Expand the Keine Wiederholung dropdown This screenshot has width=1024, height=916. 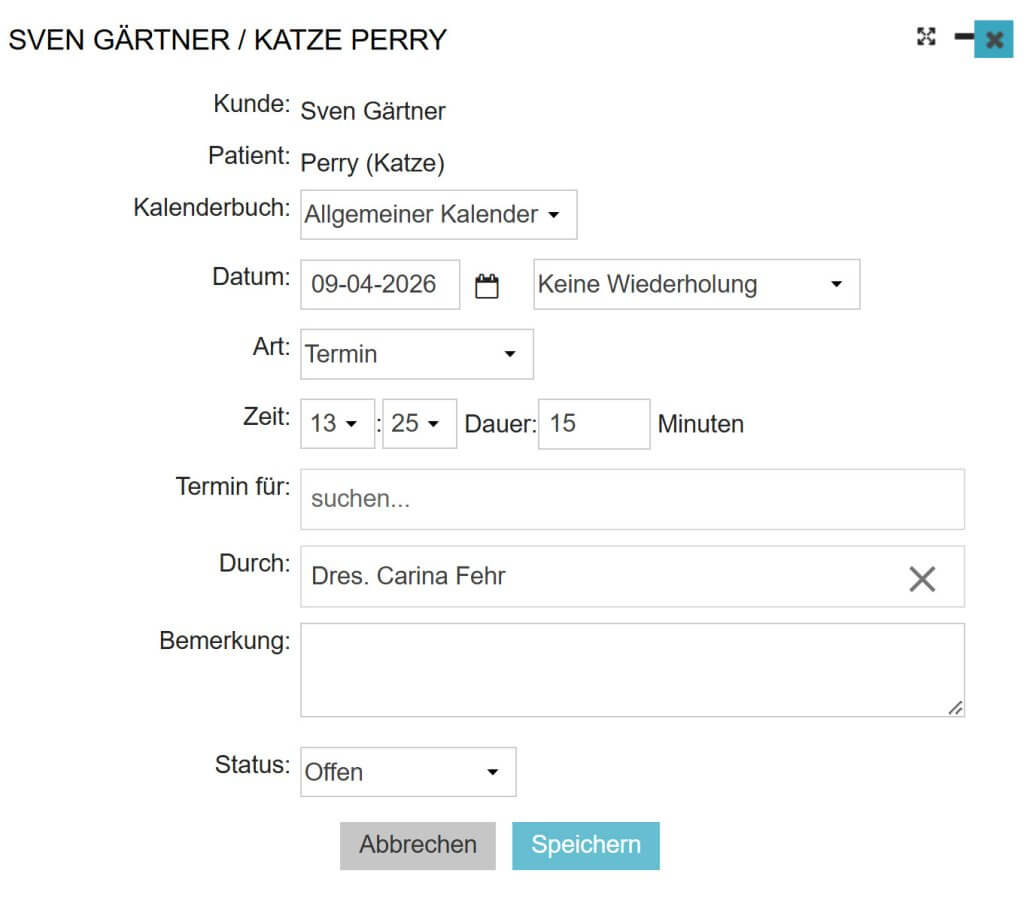tap(696, 285)
